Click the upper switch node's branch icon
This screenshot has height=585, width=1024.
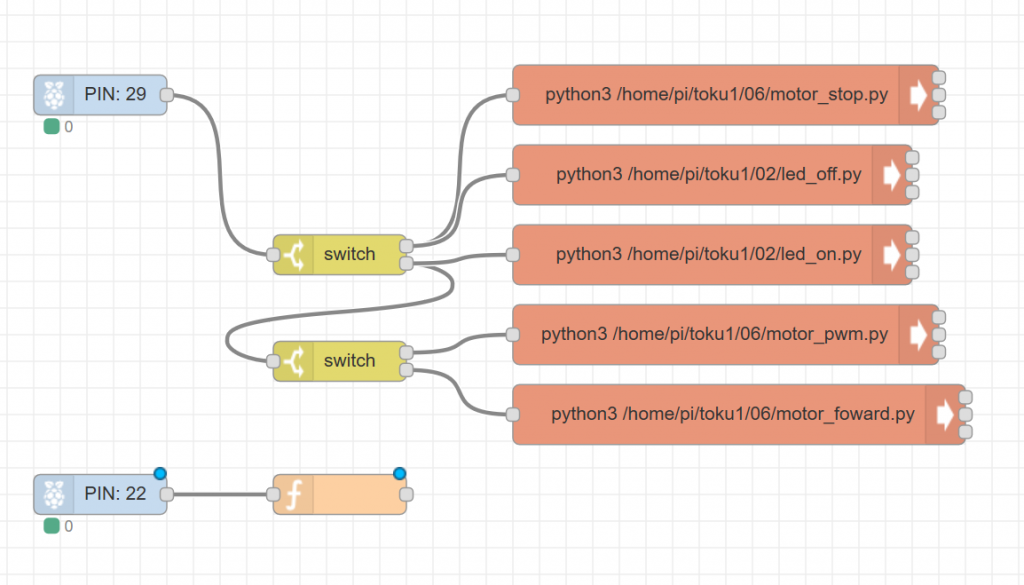293,255
